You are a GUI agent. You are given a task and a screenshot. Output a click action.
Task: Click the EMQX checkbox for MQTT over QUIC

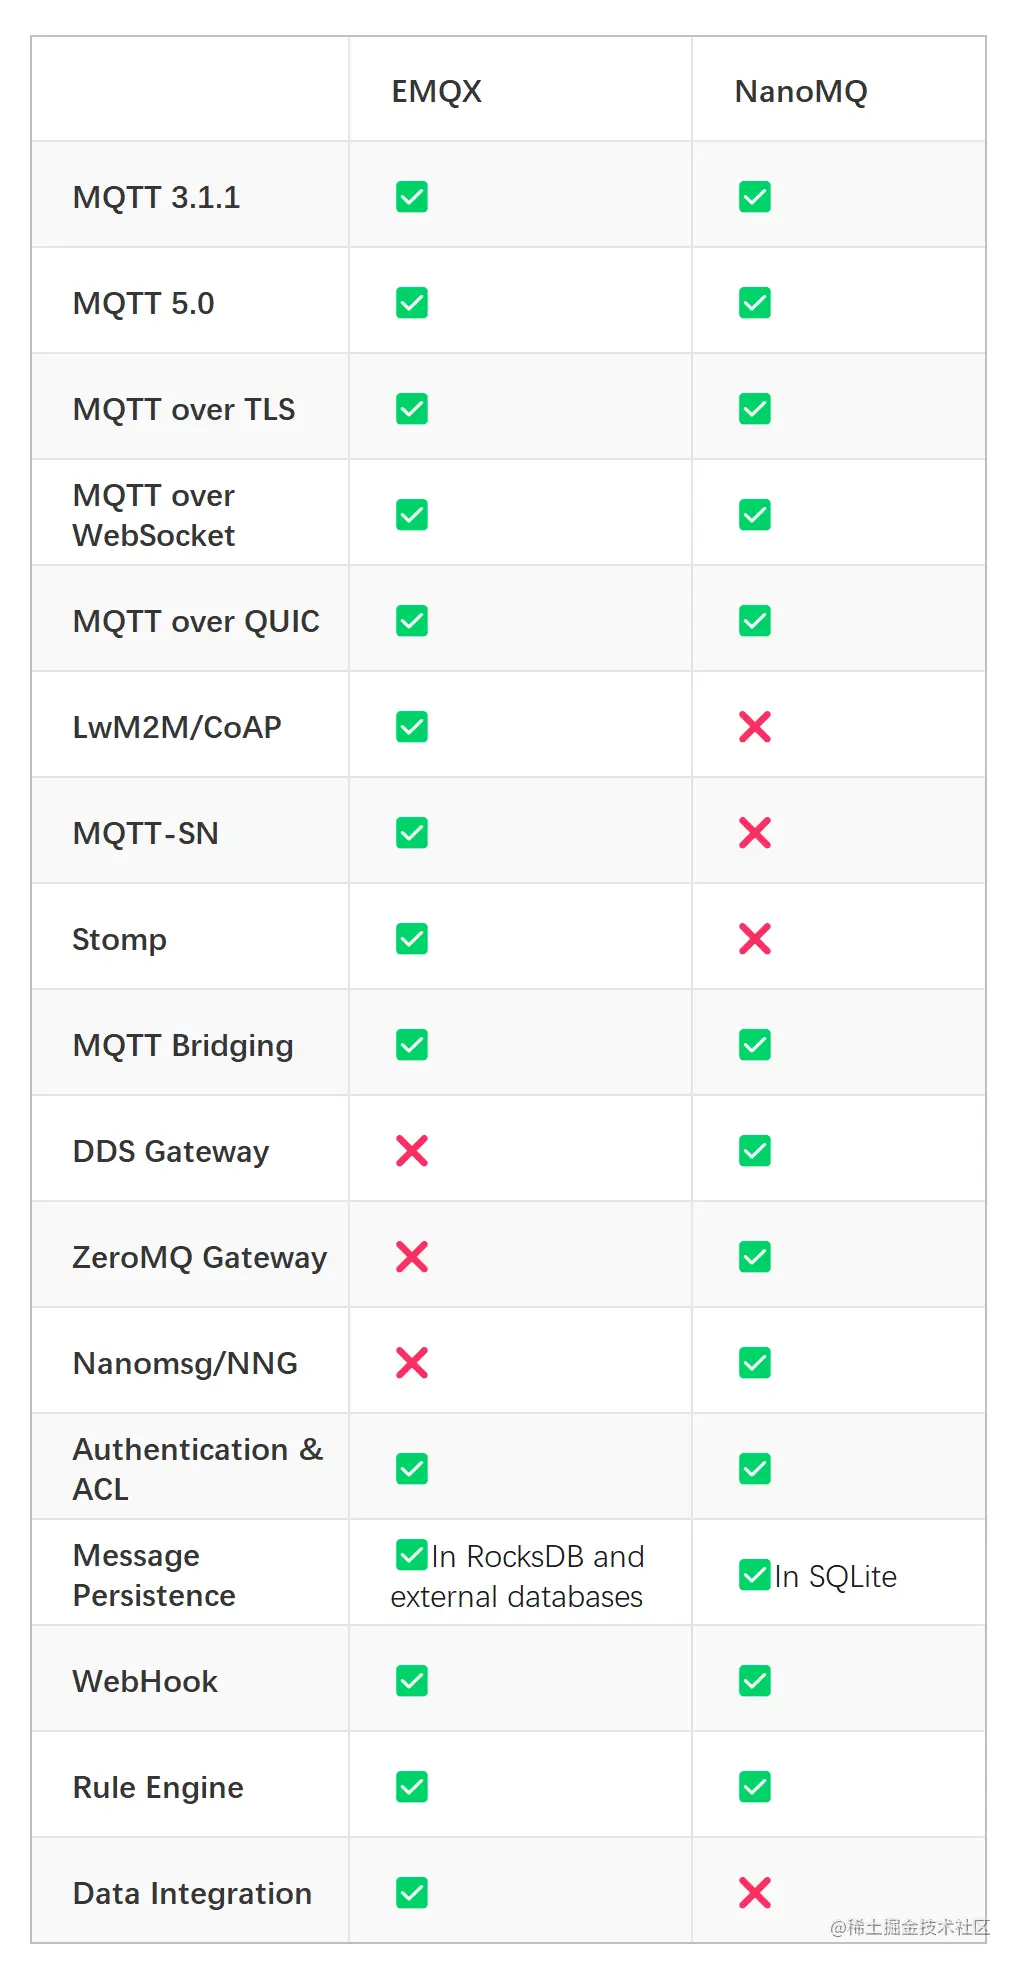(x=412, y=621)
